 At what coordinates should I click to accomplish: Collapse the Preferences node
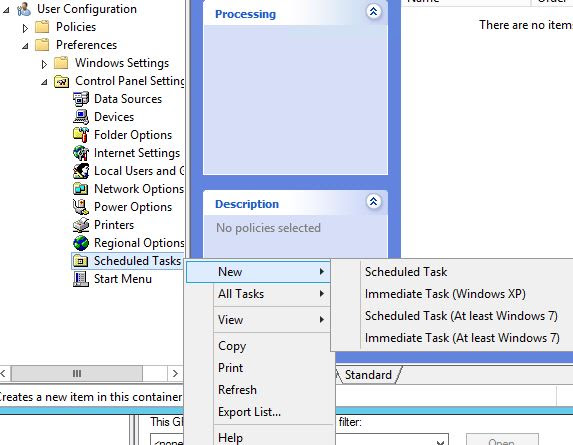click(x=25, y=46)
